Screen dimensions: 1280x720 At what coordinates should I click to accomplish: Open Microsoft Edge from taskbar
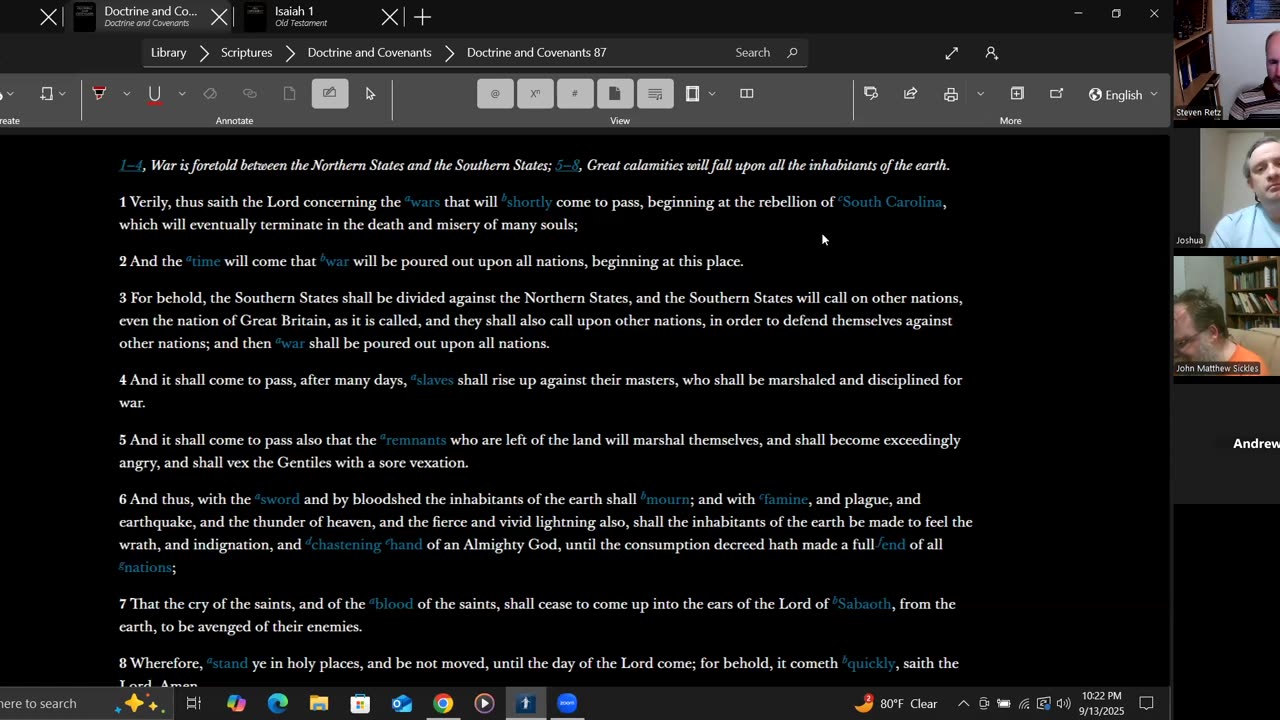point(278,703)
